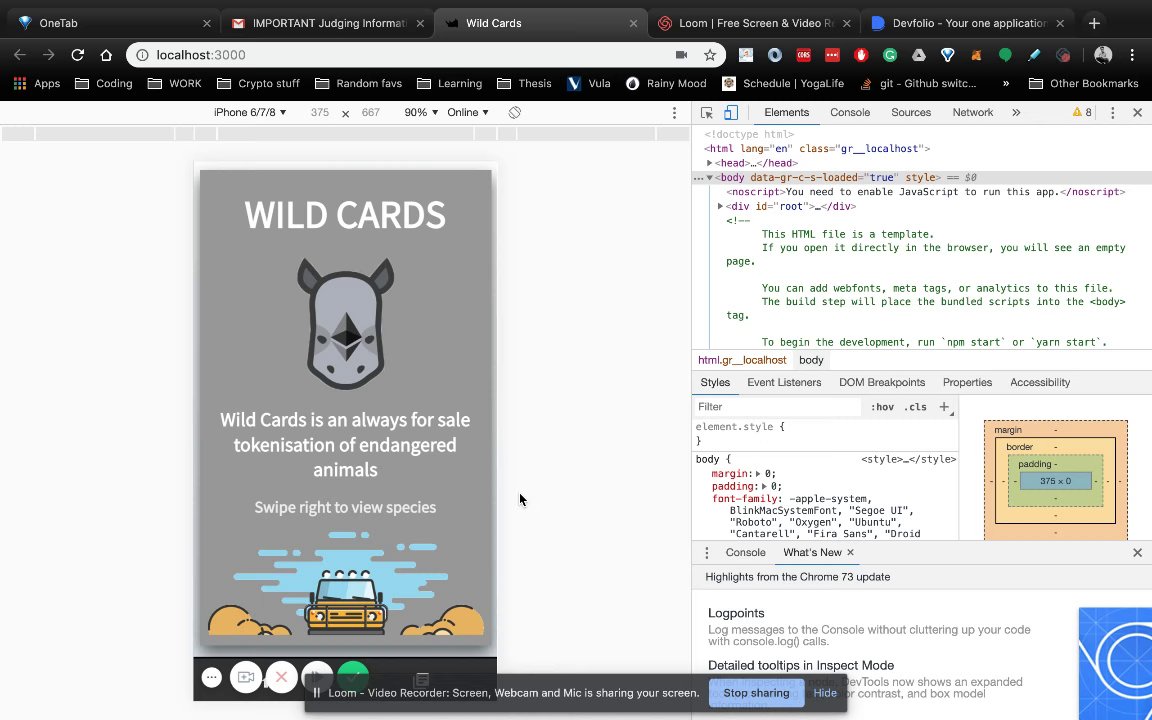Expand the padding property in body rule
1152x720 pixels.
tap(764, 486)
